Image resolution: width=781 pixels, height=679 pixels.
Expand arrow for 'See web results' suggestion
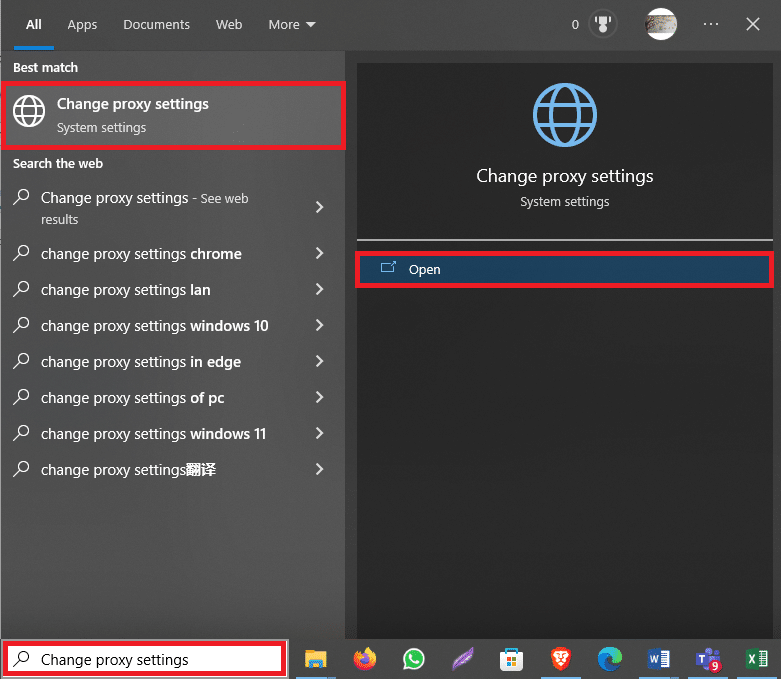point(320,207)
